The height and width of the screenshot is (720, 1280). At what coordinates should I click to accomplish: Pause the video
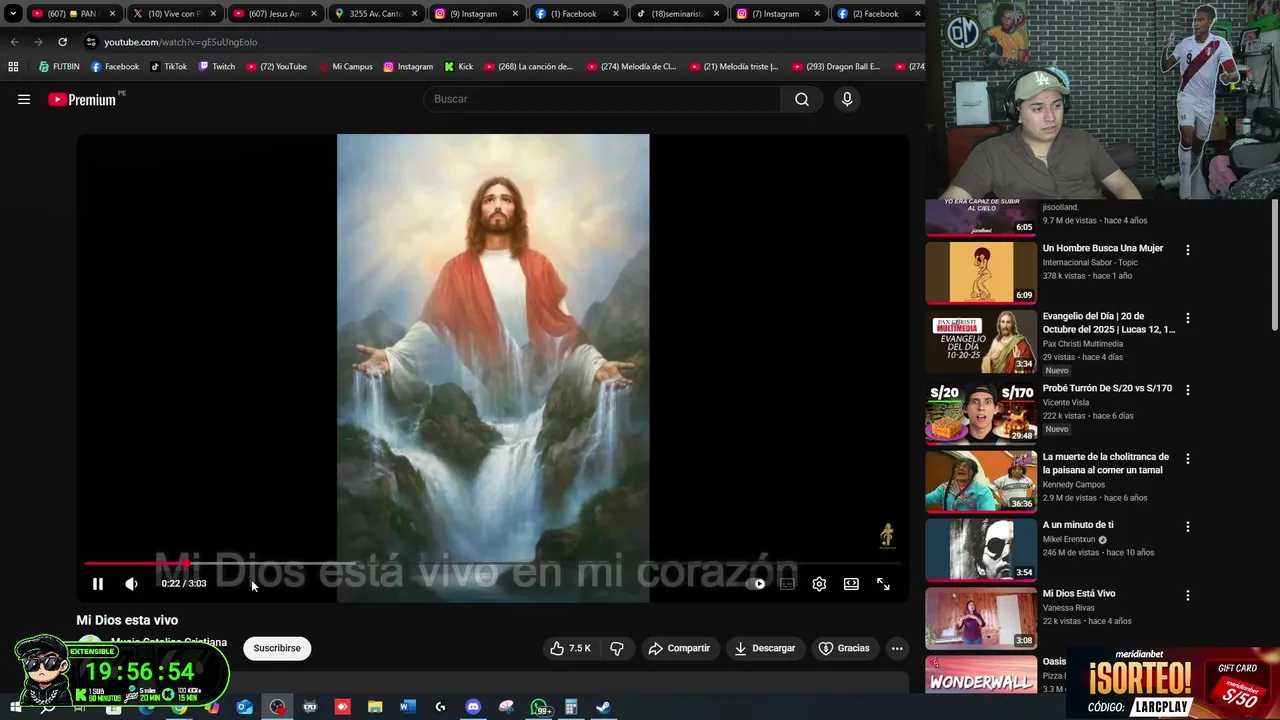click(x=98, y=584)
